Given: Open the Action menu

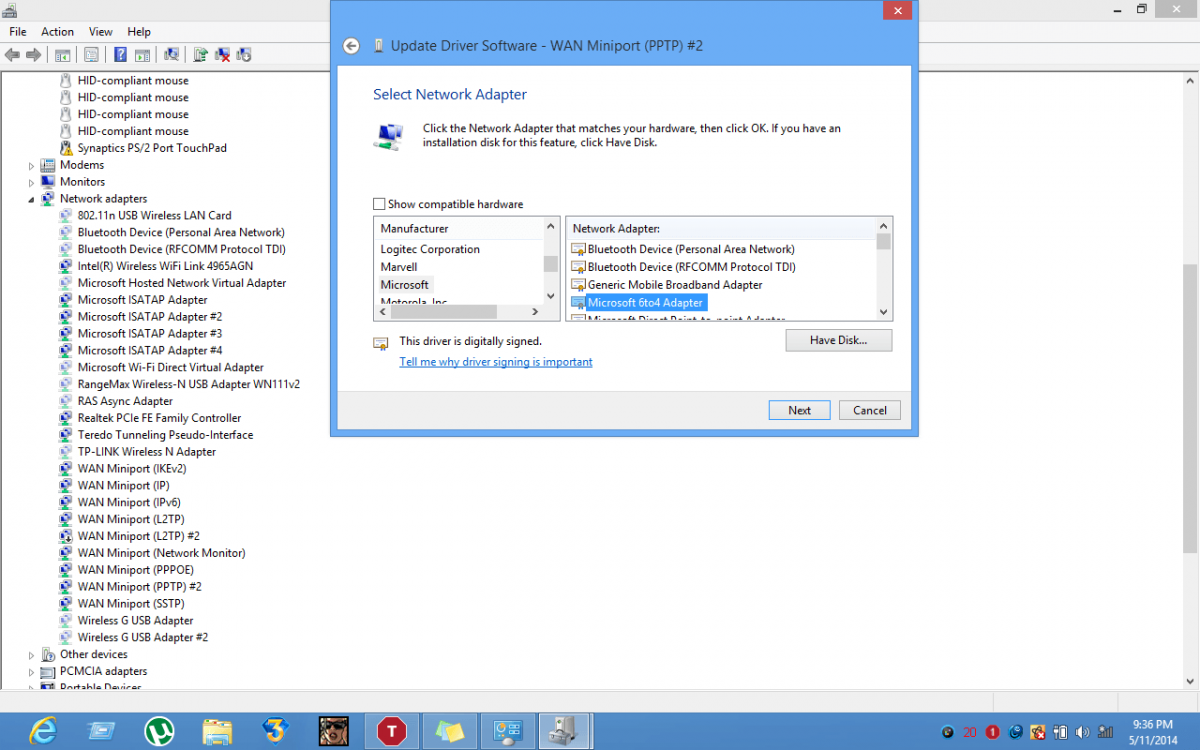Looking at the screenshot, I should point(57,31).
